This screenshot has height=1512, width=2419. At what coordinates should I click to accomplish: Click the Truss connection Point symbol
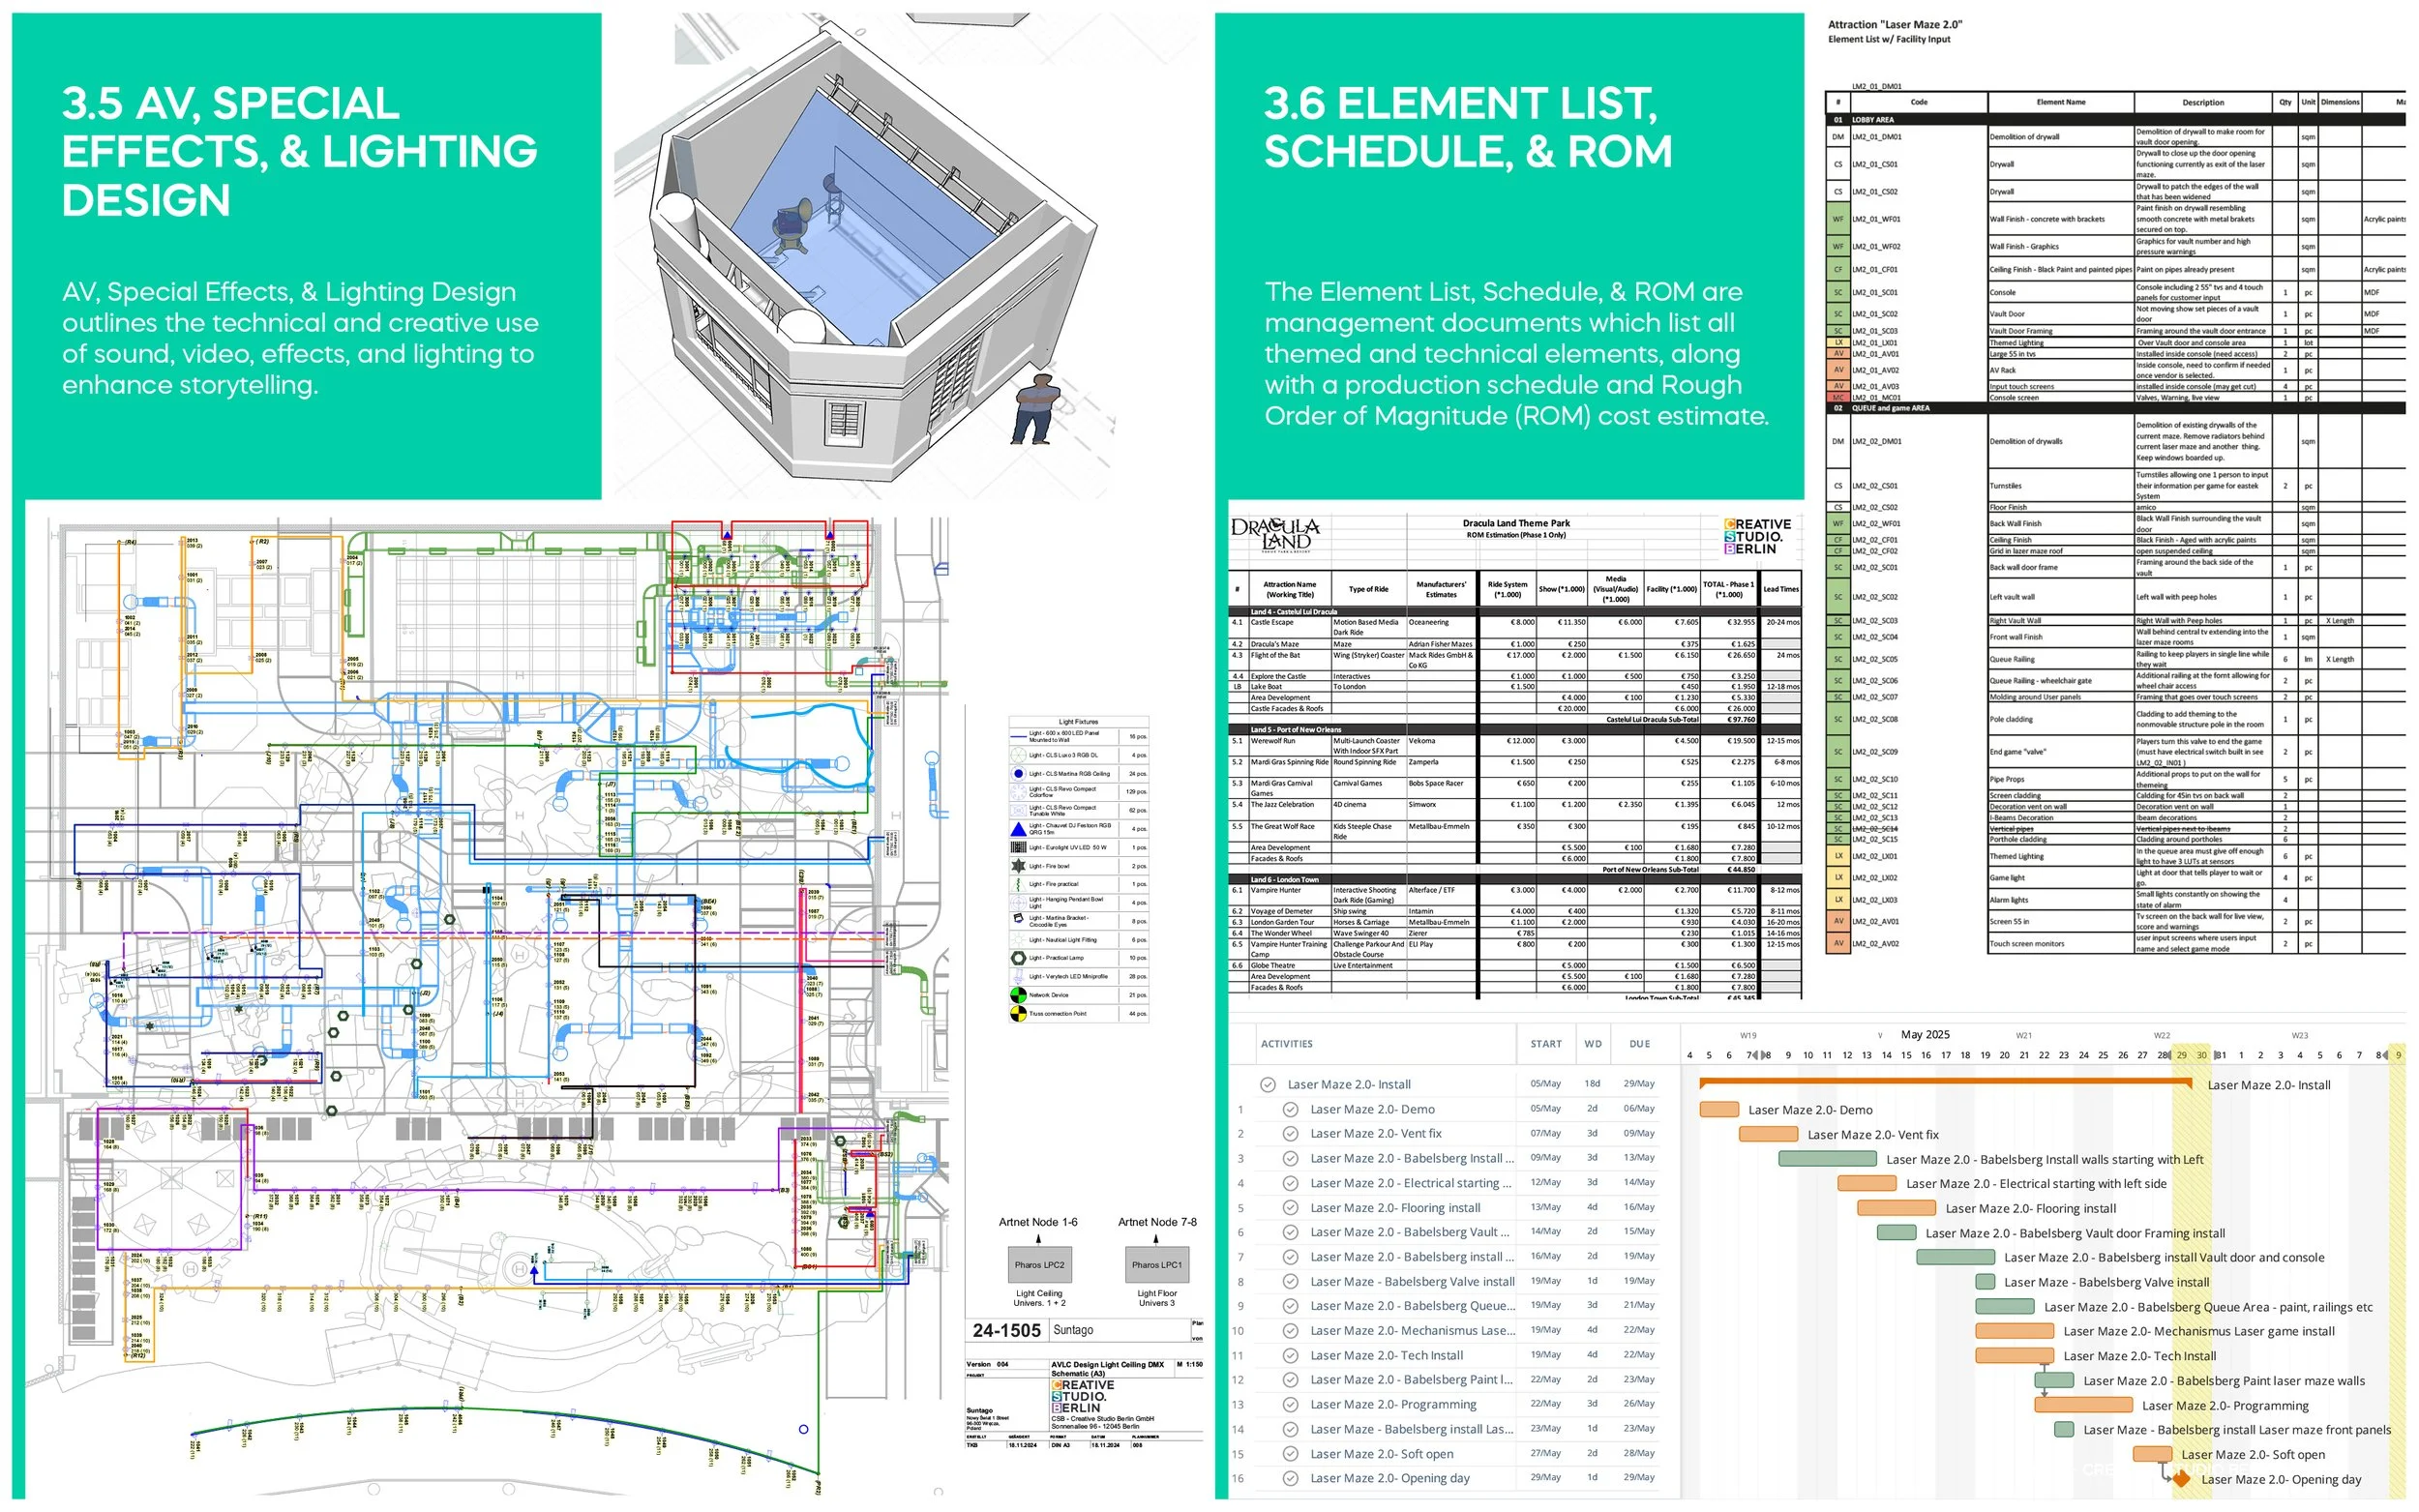(1018, 1014)
